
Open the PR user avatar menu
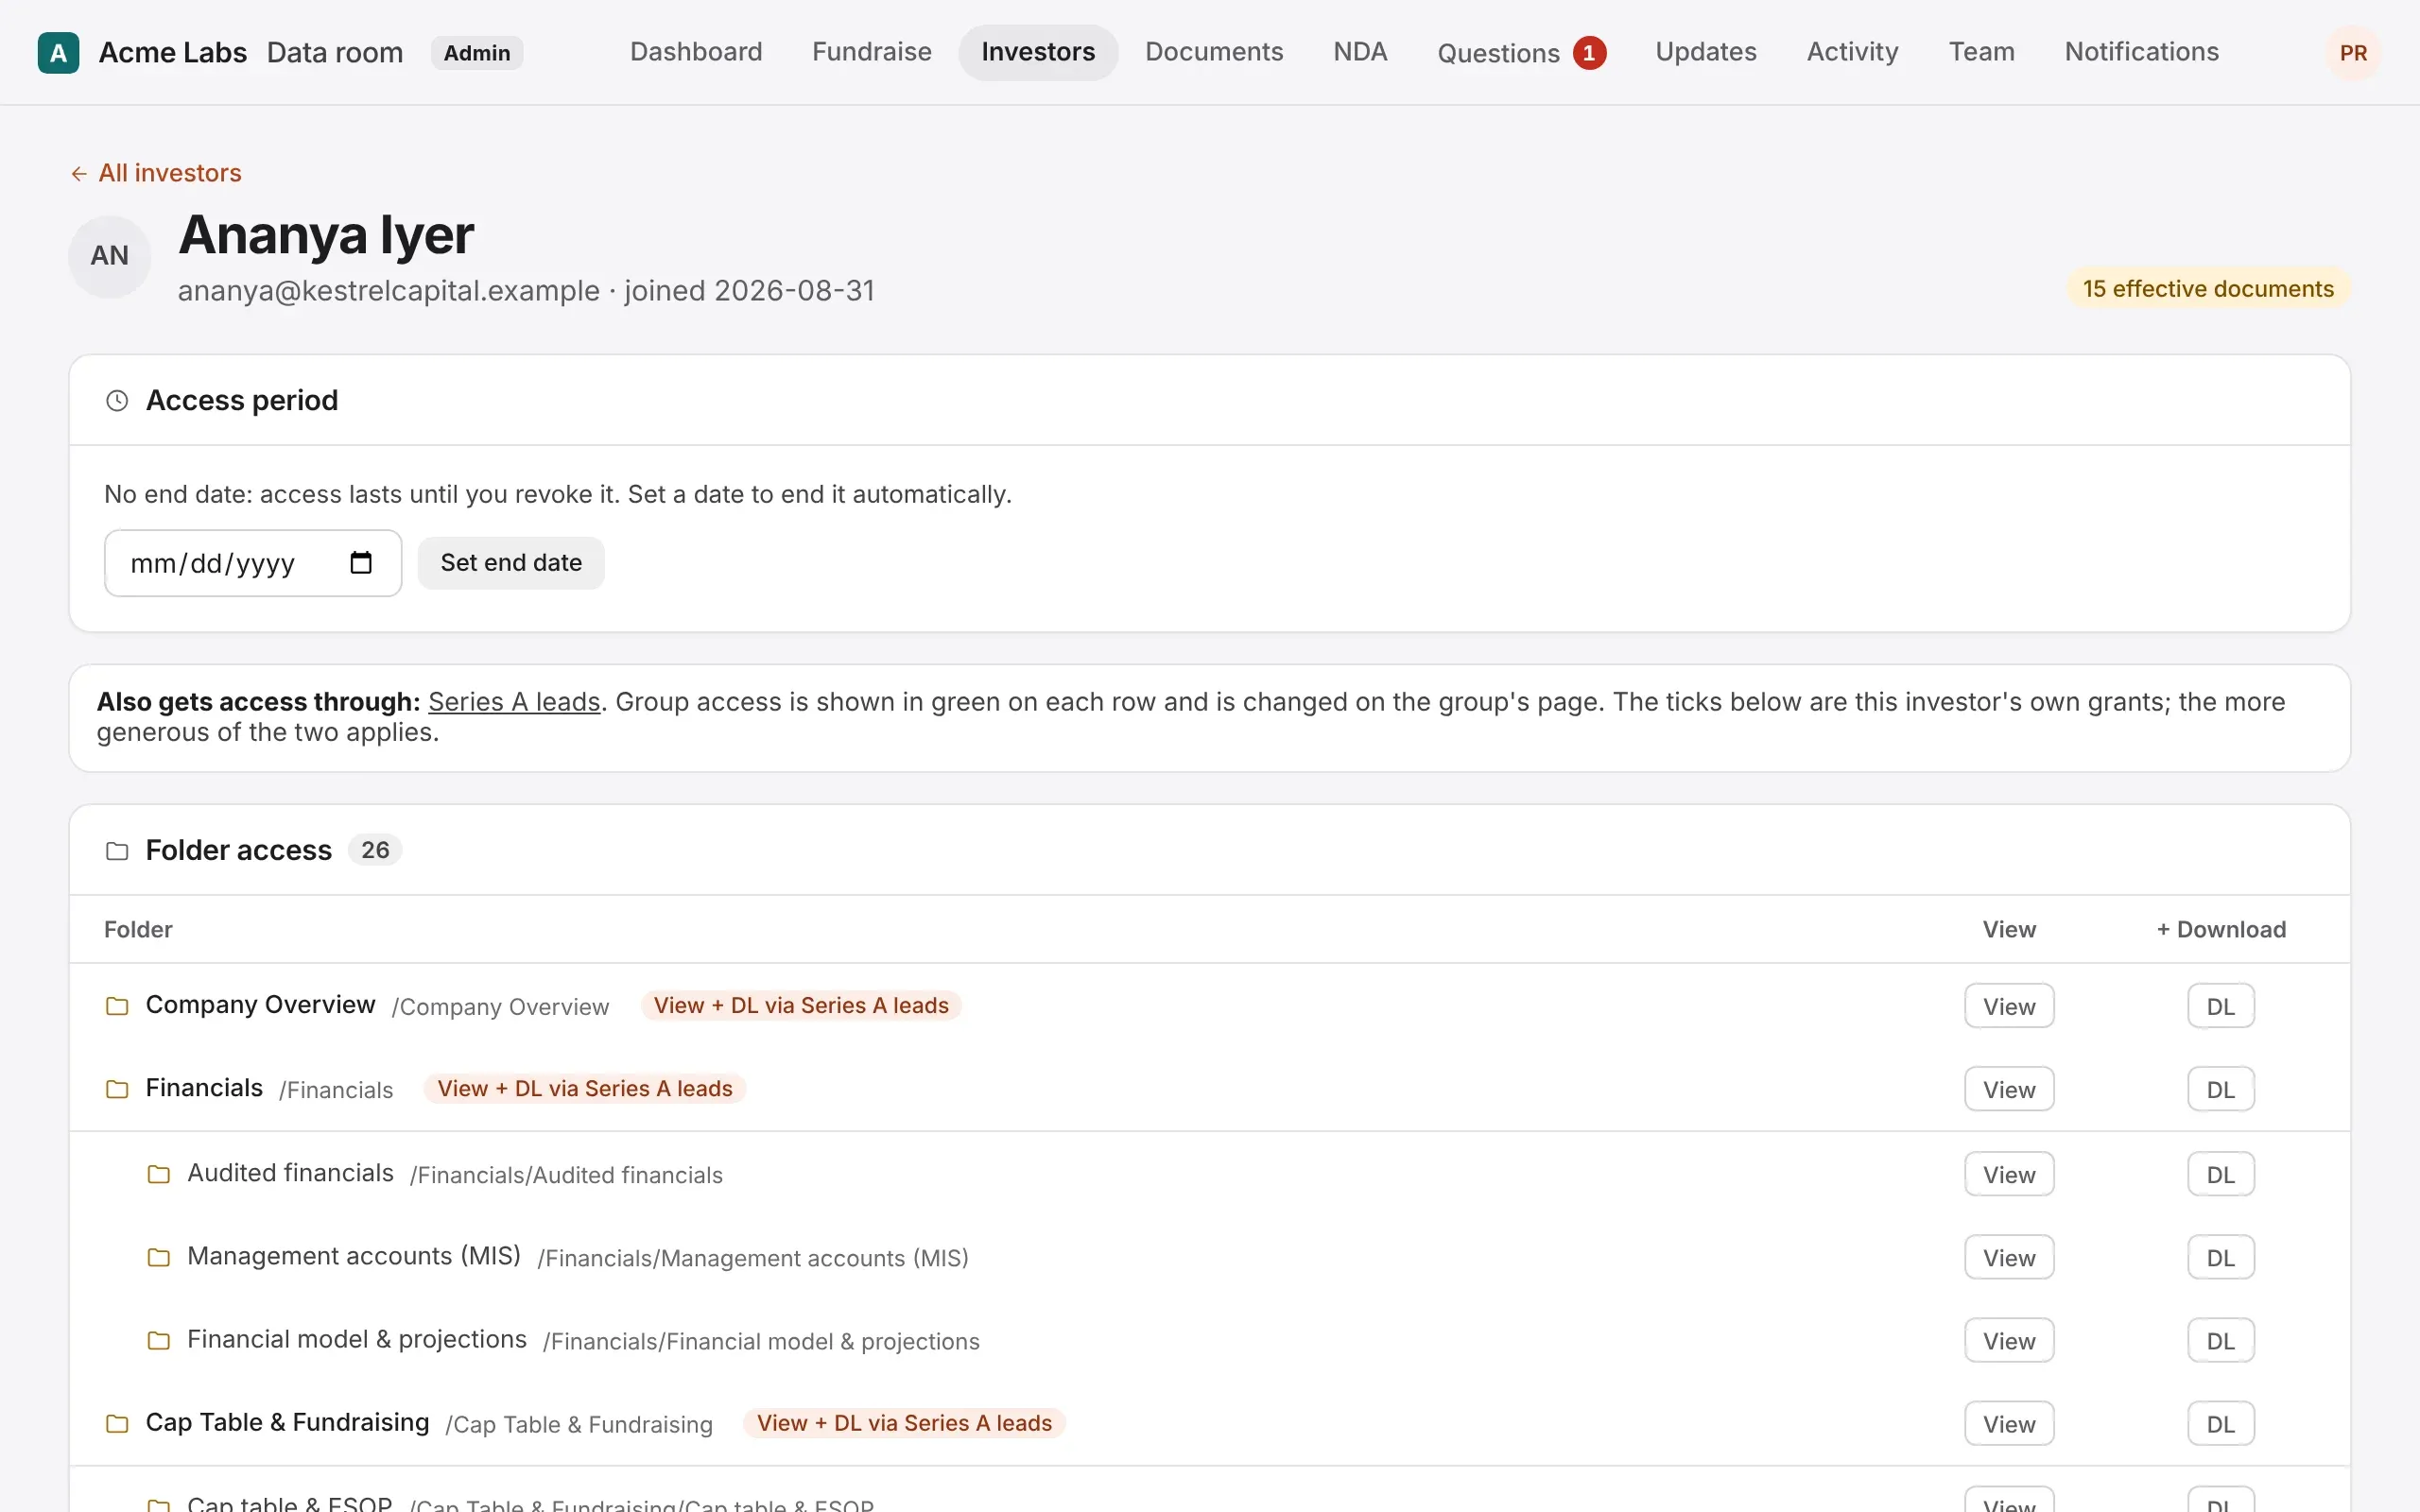pos(2353,53)
